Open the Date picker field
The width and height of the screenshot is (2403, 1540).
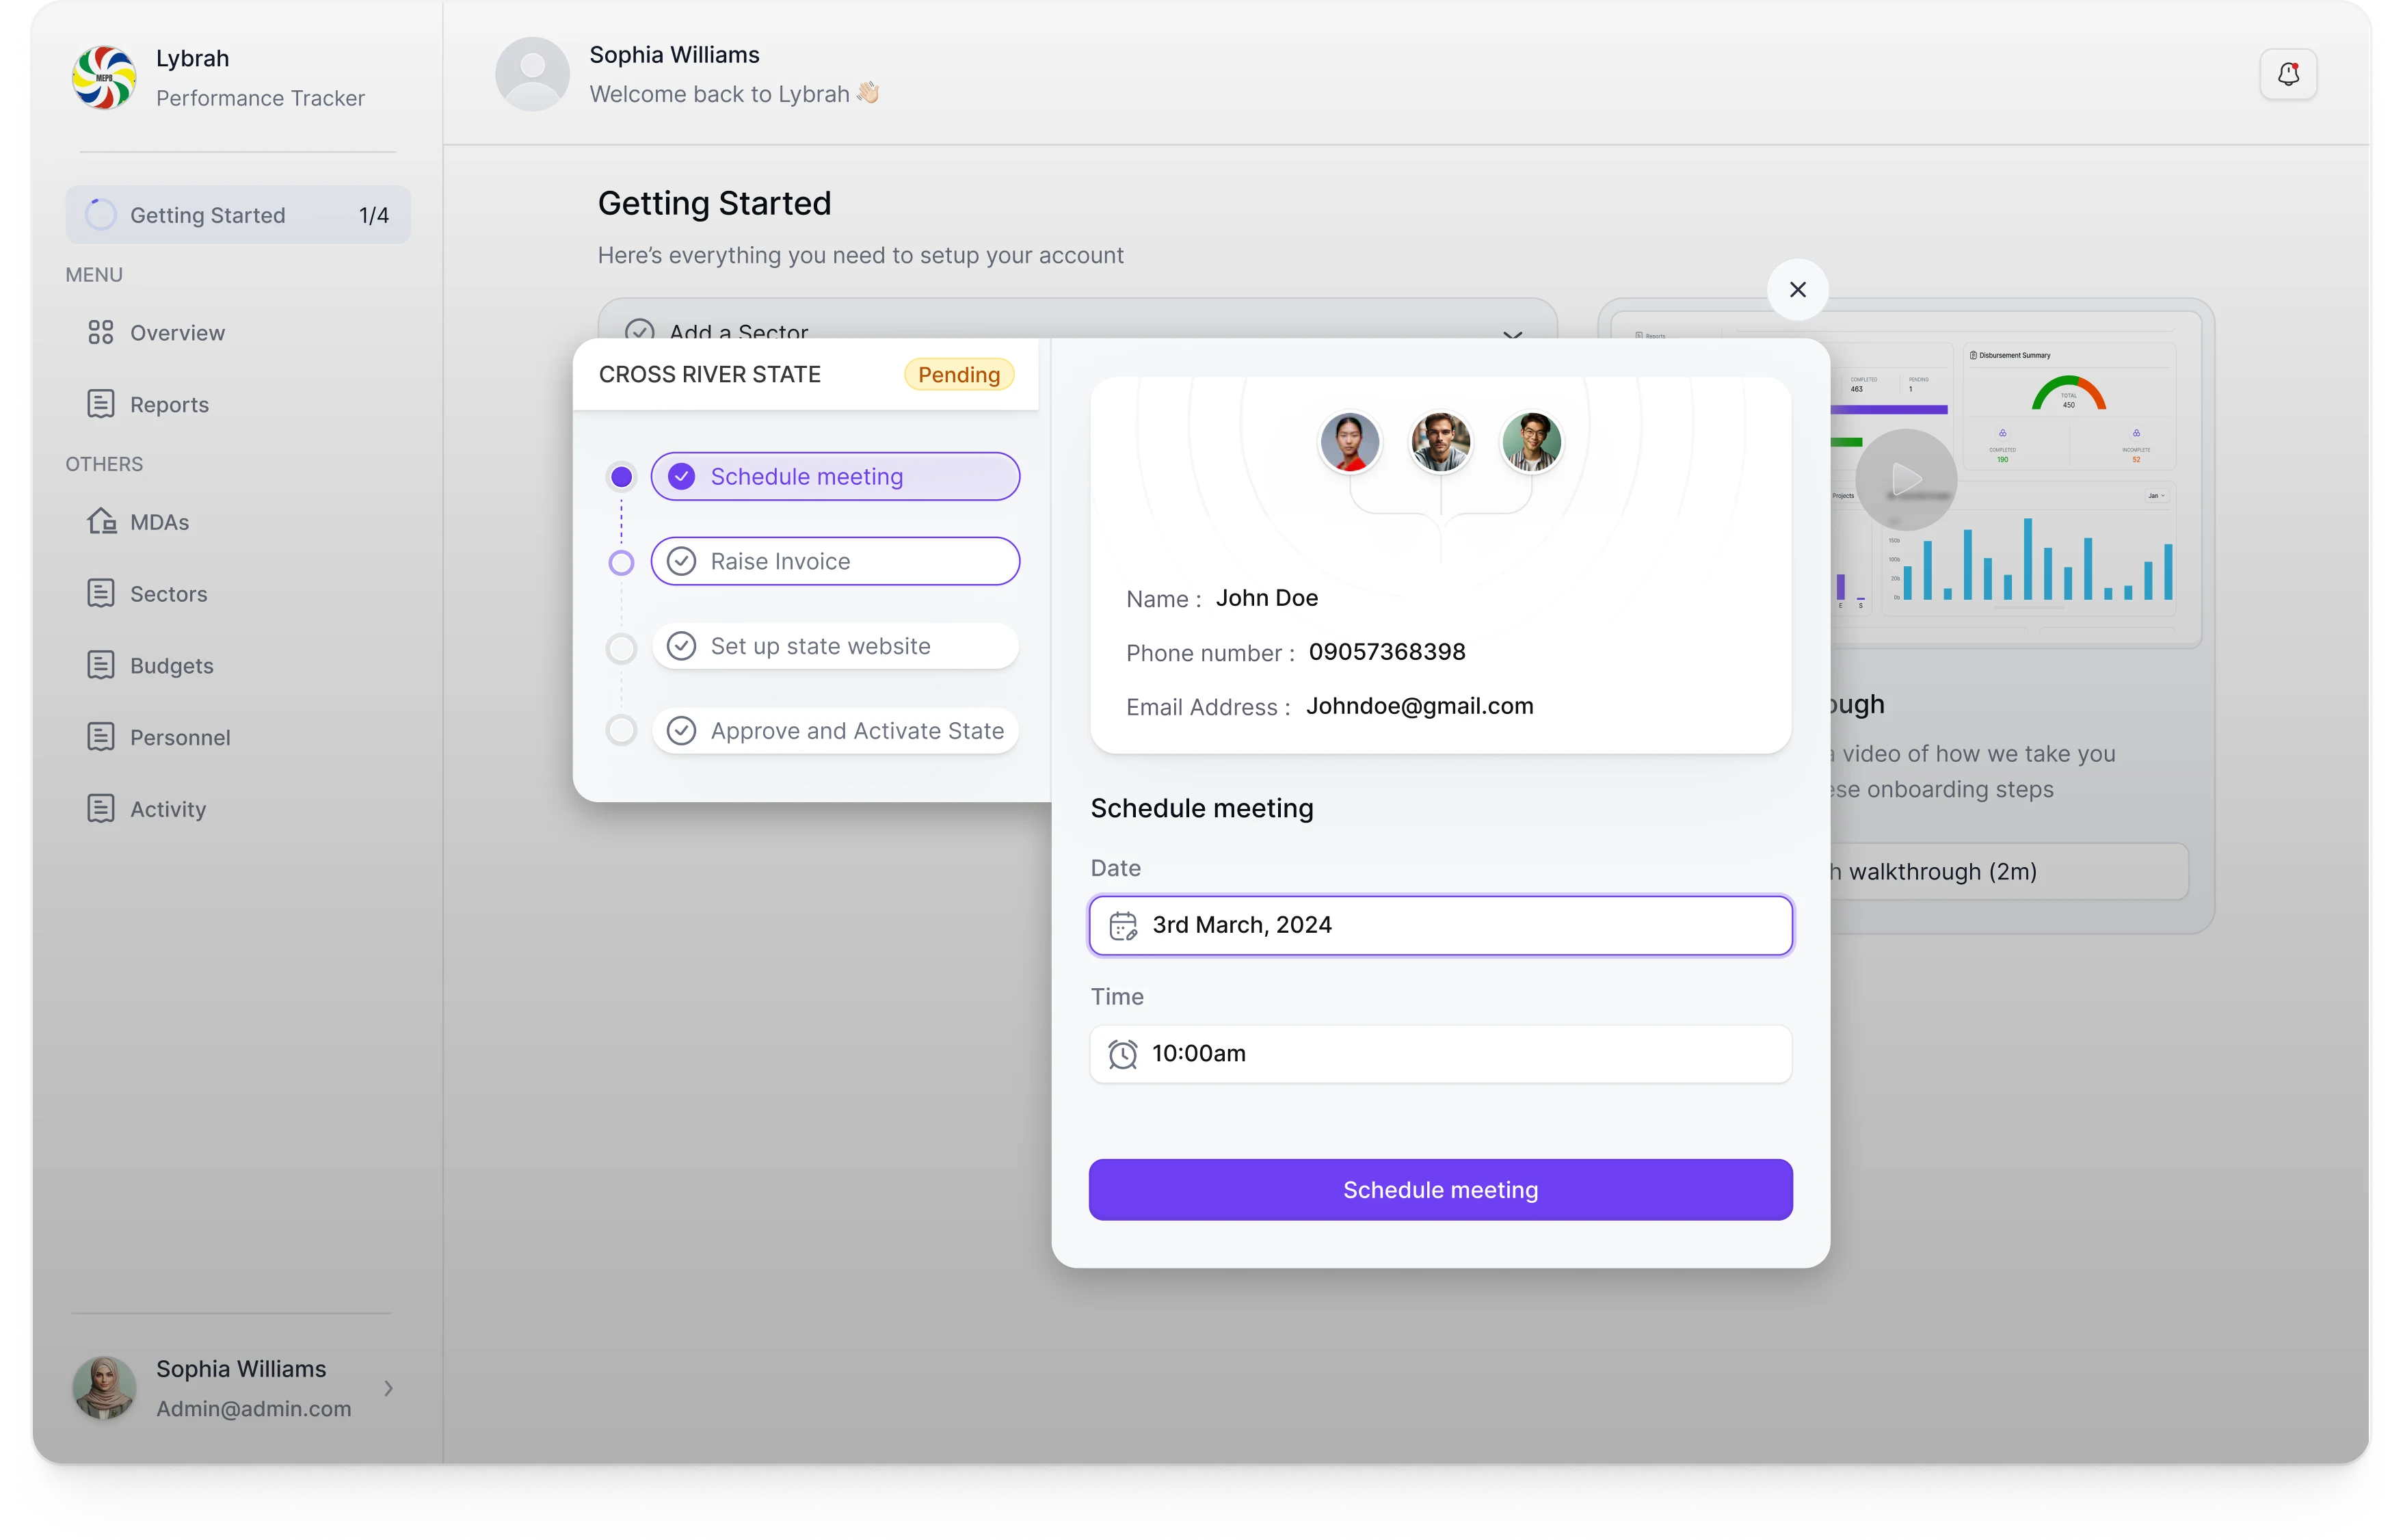point(1440,926)
